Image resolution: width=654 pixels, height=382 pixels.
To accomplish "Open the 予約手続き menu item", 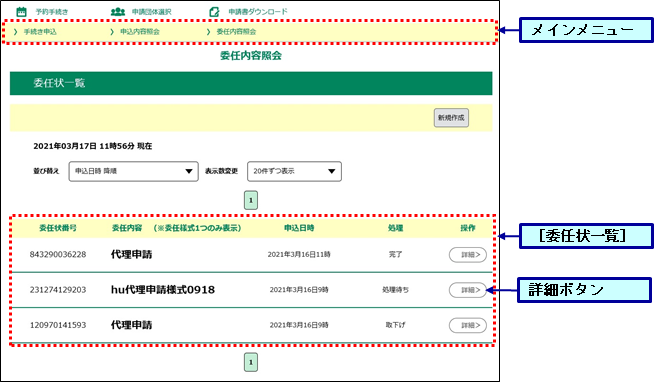I will coord(51,12).
